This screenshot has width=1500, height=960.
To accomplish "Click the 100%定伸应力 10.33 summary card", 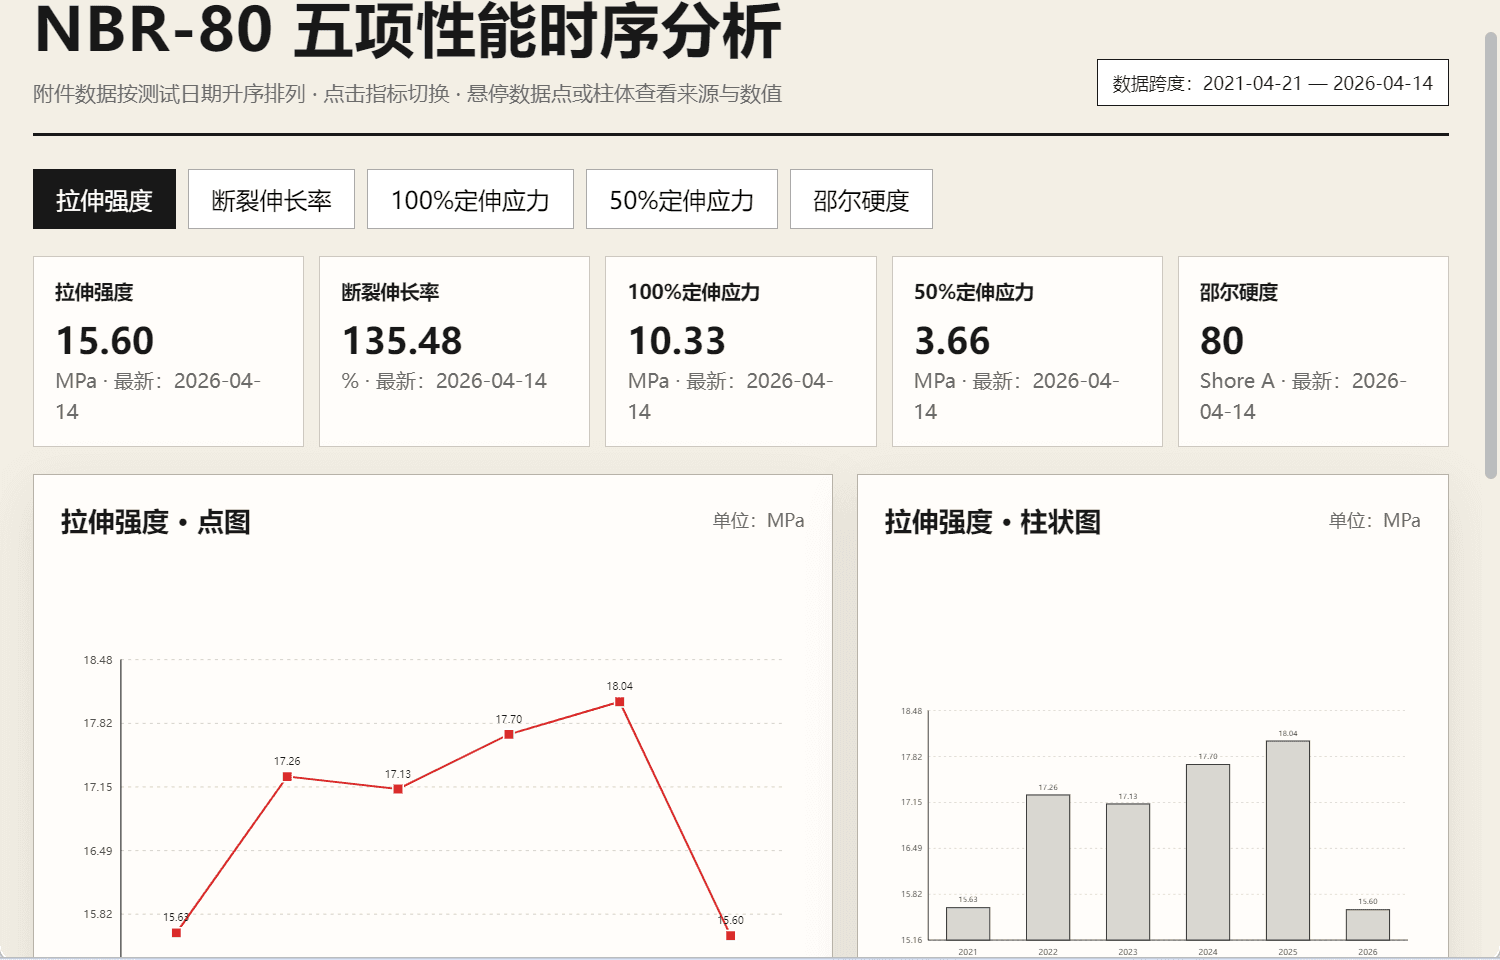I will pyautogui.click(x=741, y=351).
